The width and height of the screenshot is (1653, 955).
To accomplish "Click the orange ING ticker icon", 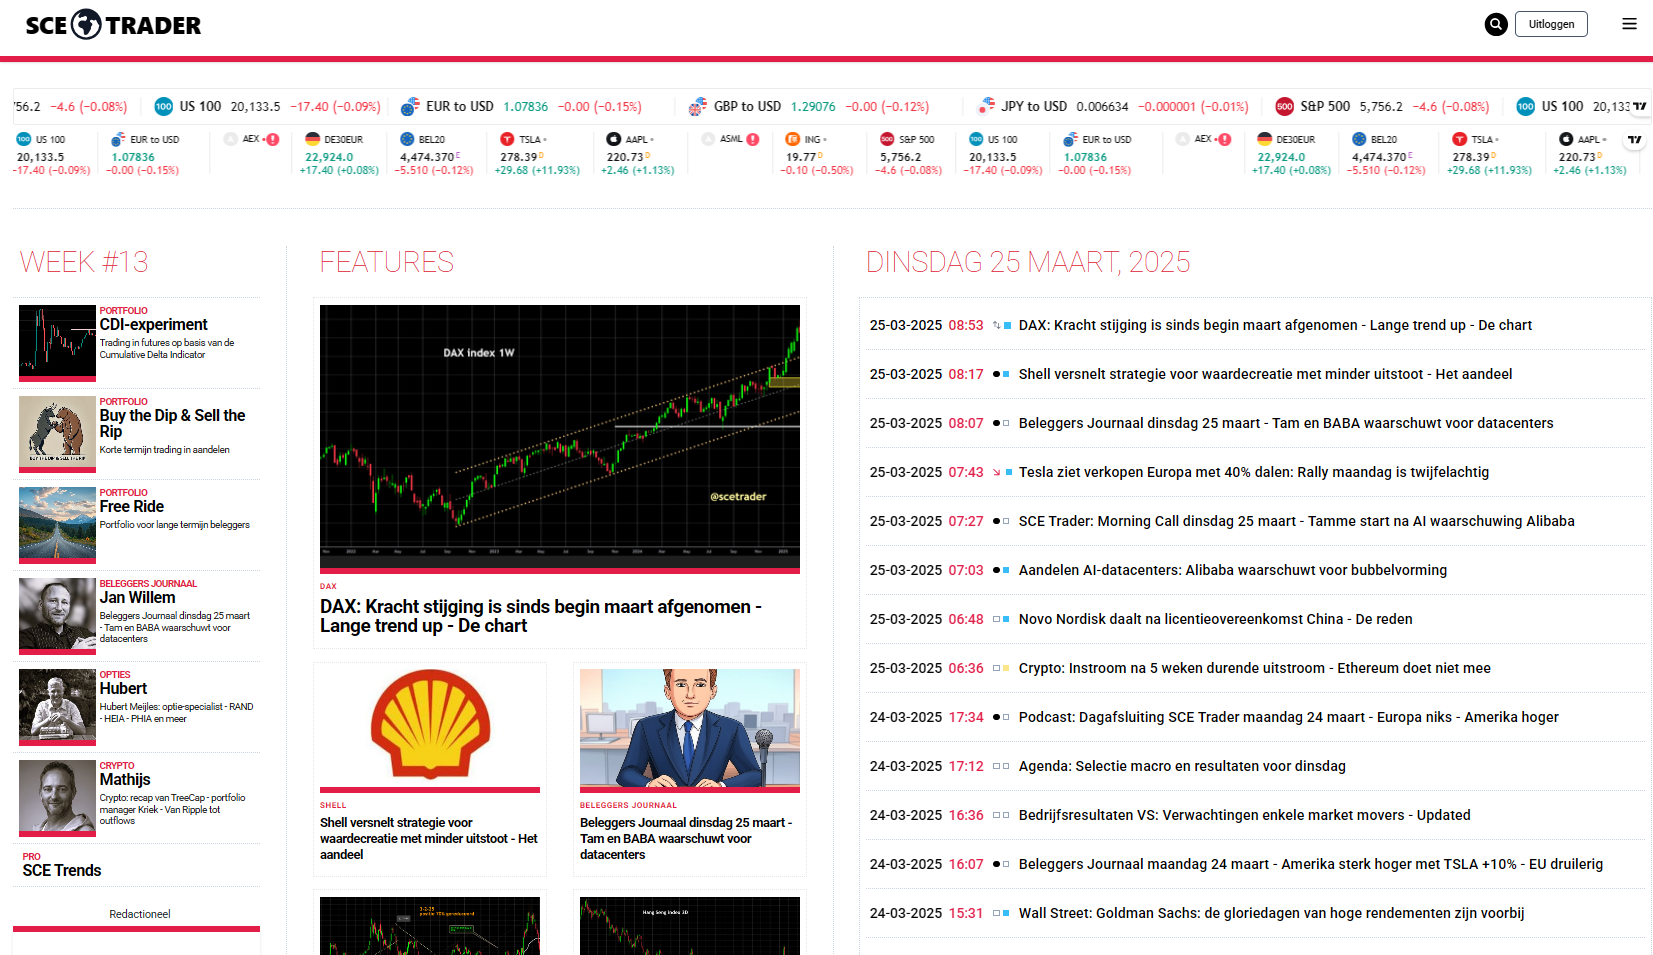I will [792, 139].
